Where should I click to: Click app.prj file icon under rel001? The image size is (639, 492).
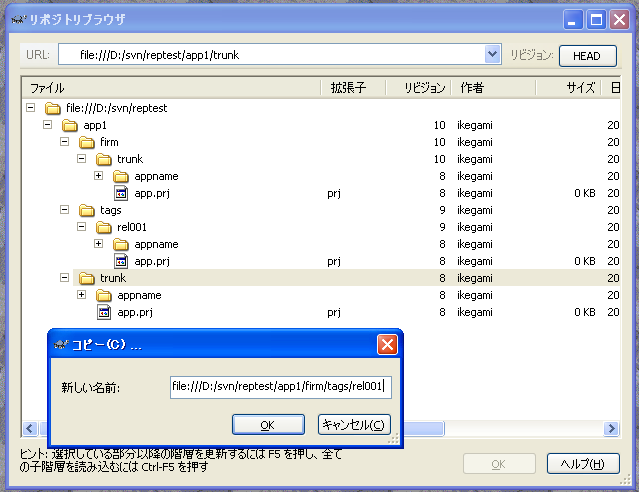click(x=121, y=261)
